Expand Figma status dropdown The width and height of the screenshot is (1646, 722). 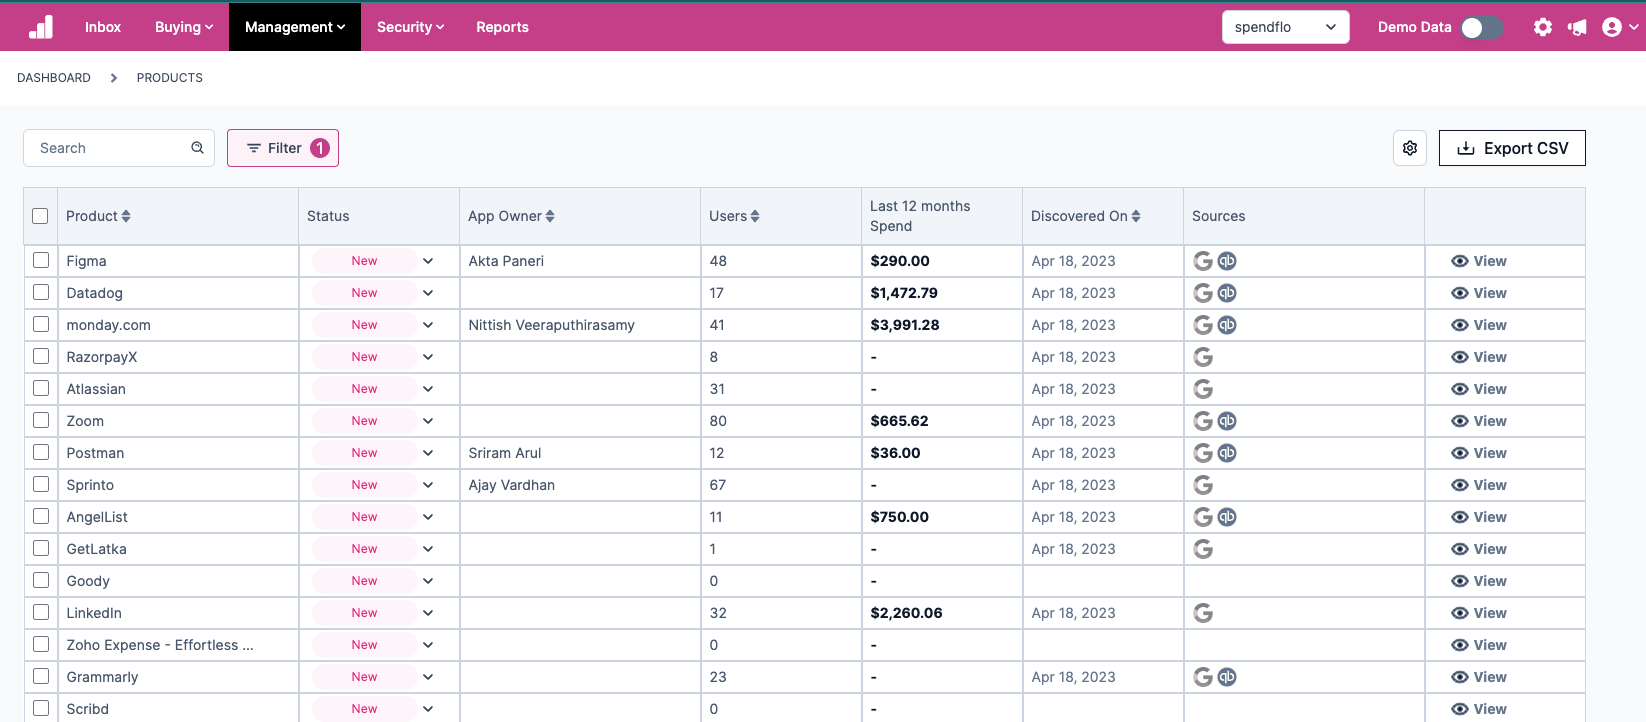pos(428,261)
